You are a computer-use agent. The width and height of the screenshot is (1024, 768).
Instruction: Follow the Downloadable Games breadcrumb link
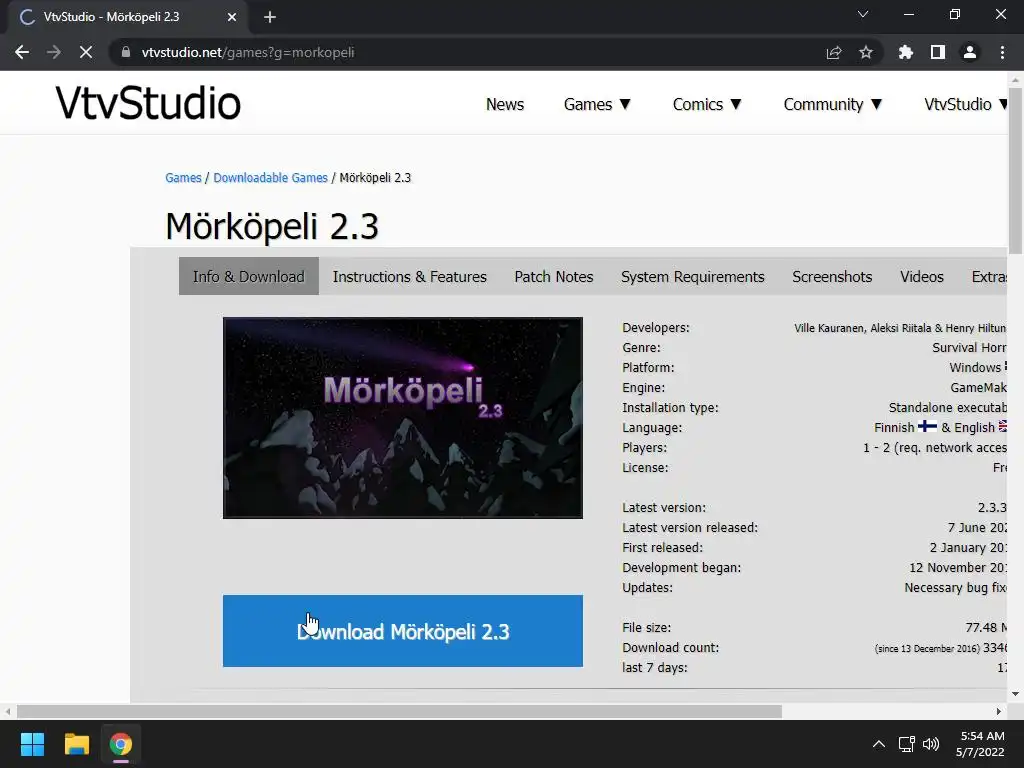[270, 178]
